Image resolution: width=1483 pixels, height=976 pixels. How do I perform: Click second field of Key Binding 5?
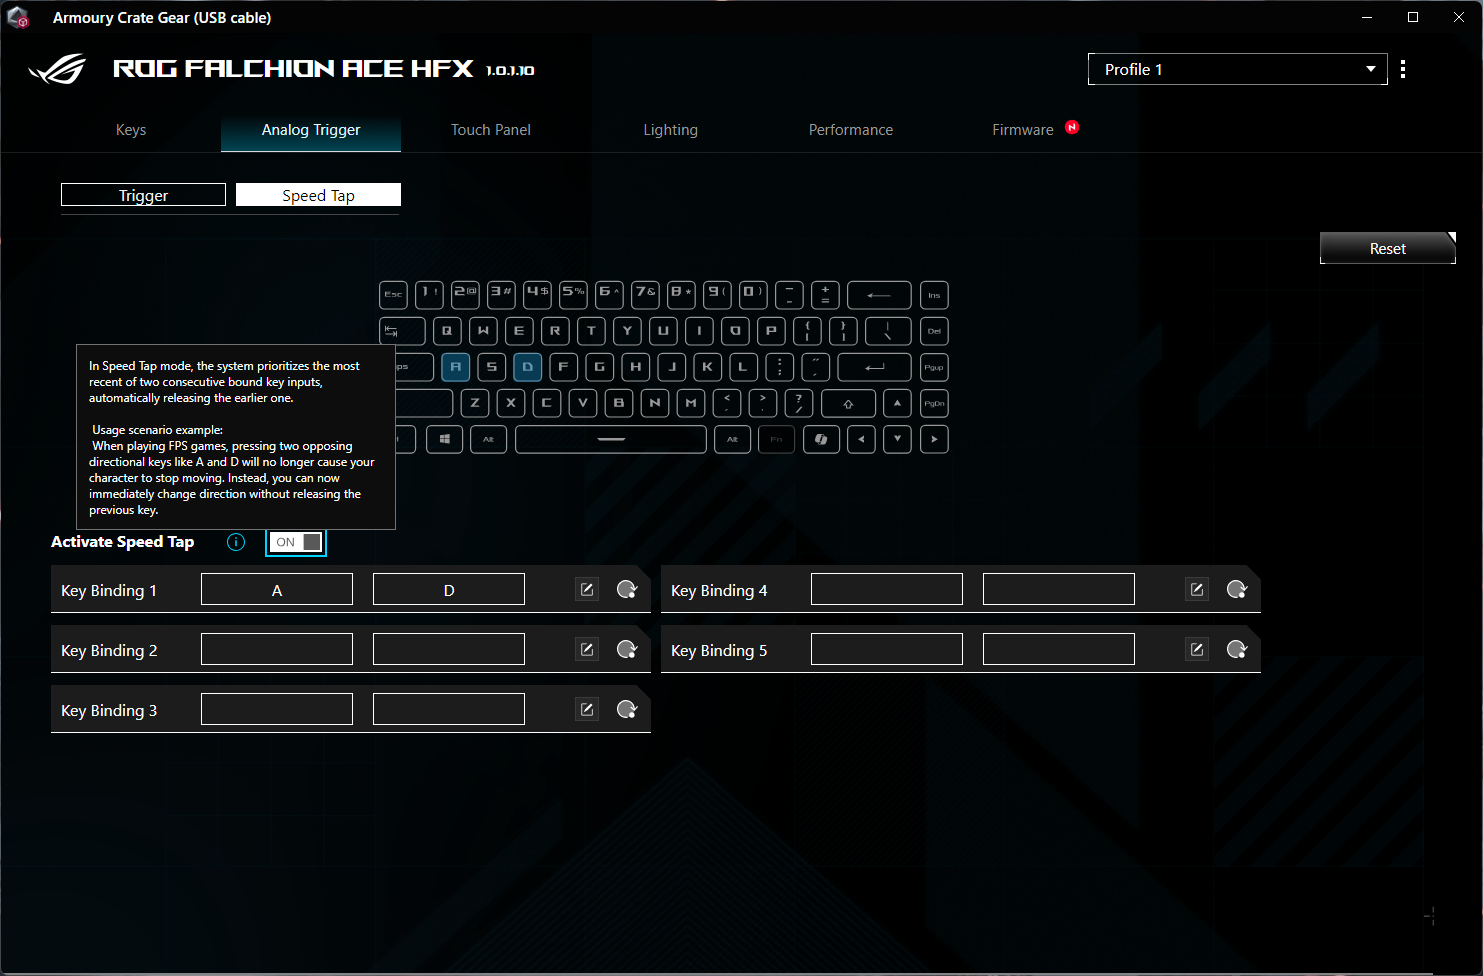coord(1059,649)
